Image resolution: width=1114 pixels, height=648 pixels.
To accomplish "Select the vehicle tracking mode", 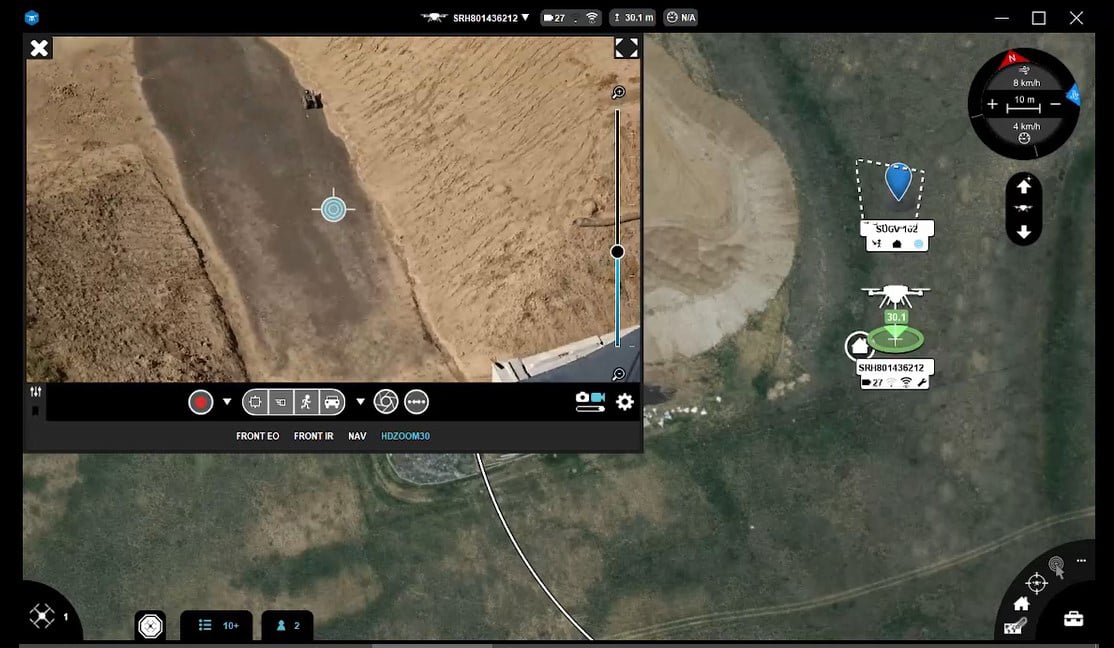I will pyautogui.click(x=332, y=402).
